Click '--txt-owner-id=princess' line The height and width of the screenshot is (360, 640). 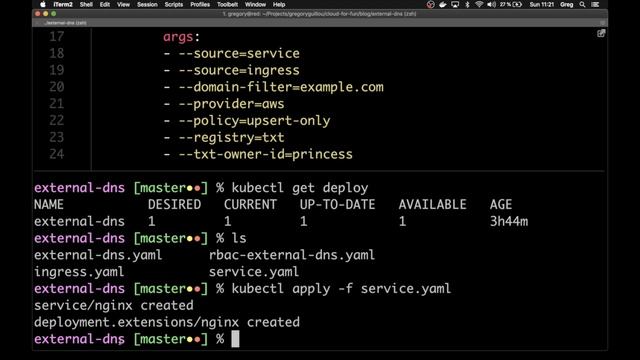point(258,154)
